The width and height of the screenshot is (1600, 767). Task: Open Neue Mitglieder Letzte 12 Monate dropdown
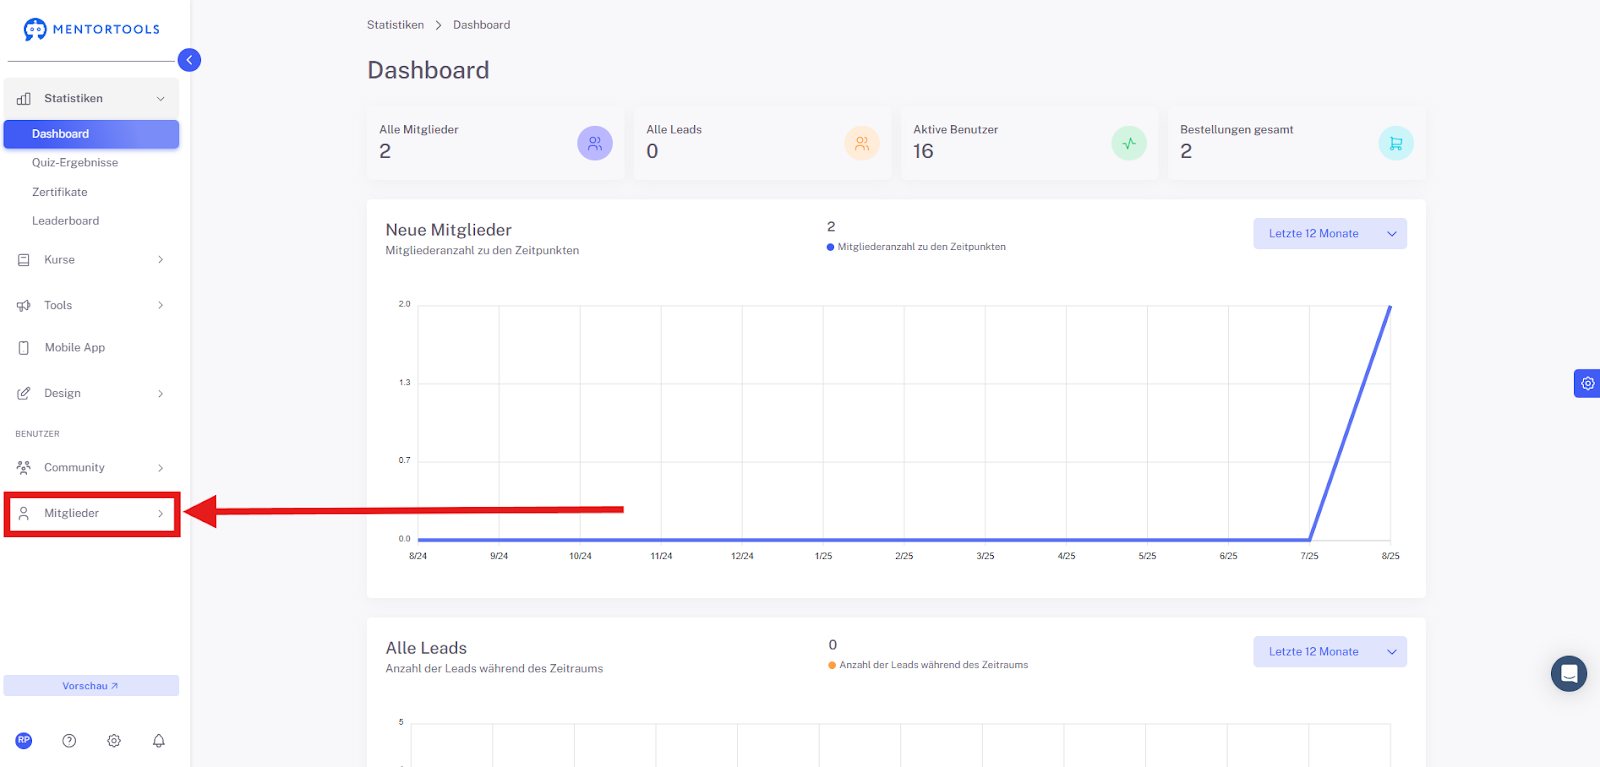1330,234
